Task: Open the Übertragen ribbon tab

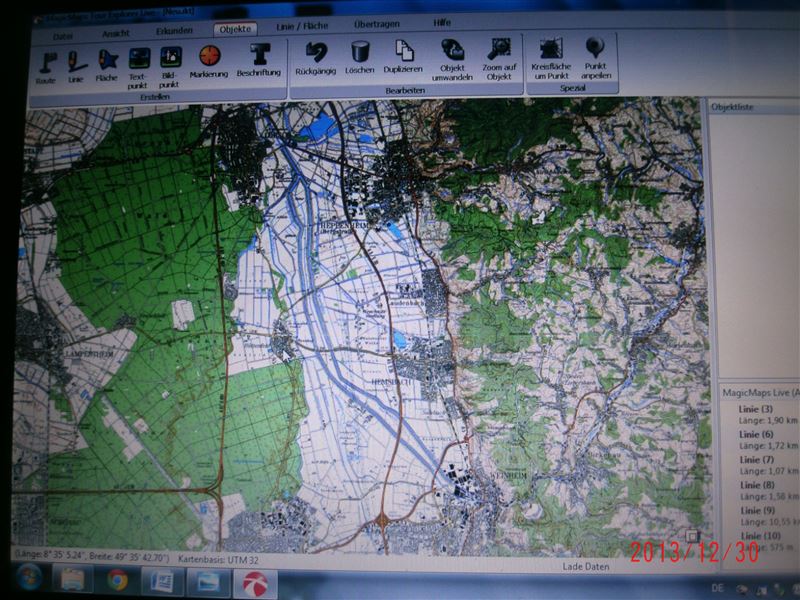Action: tap(376, 23)
